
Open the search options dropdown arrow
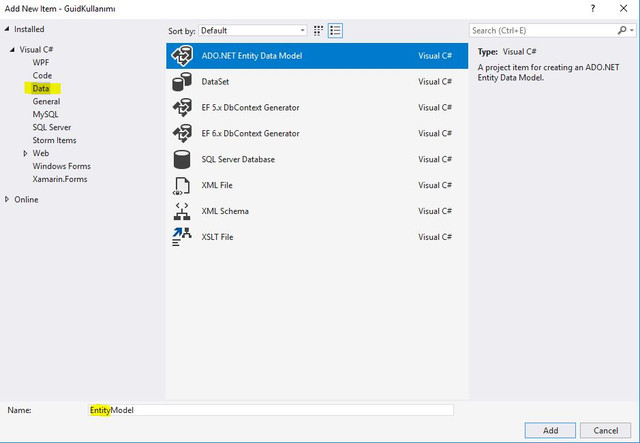click(632, 30)
